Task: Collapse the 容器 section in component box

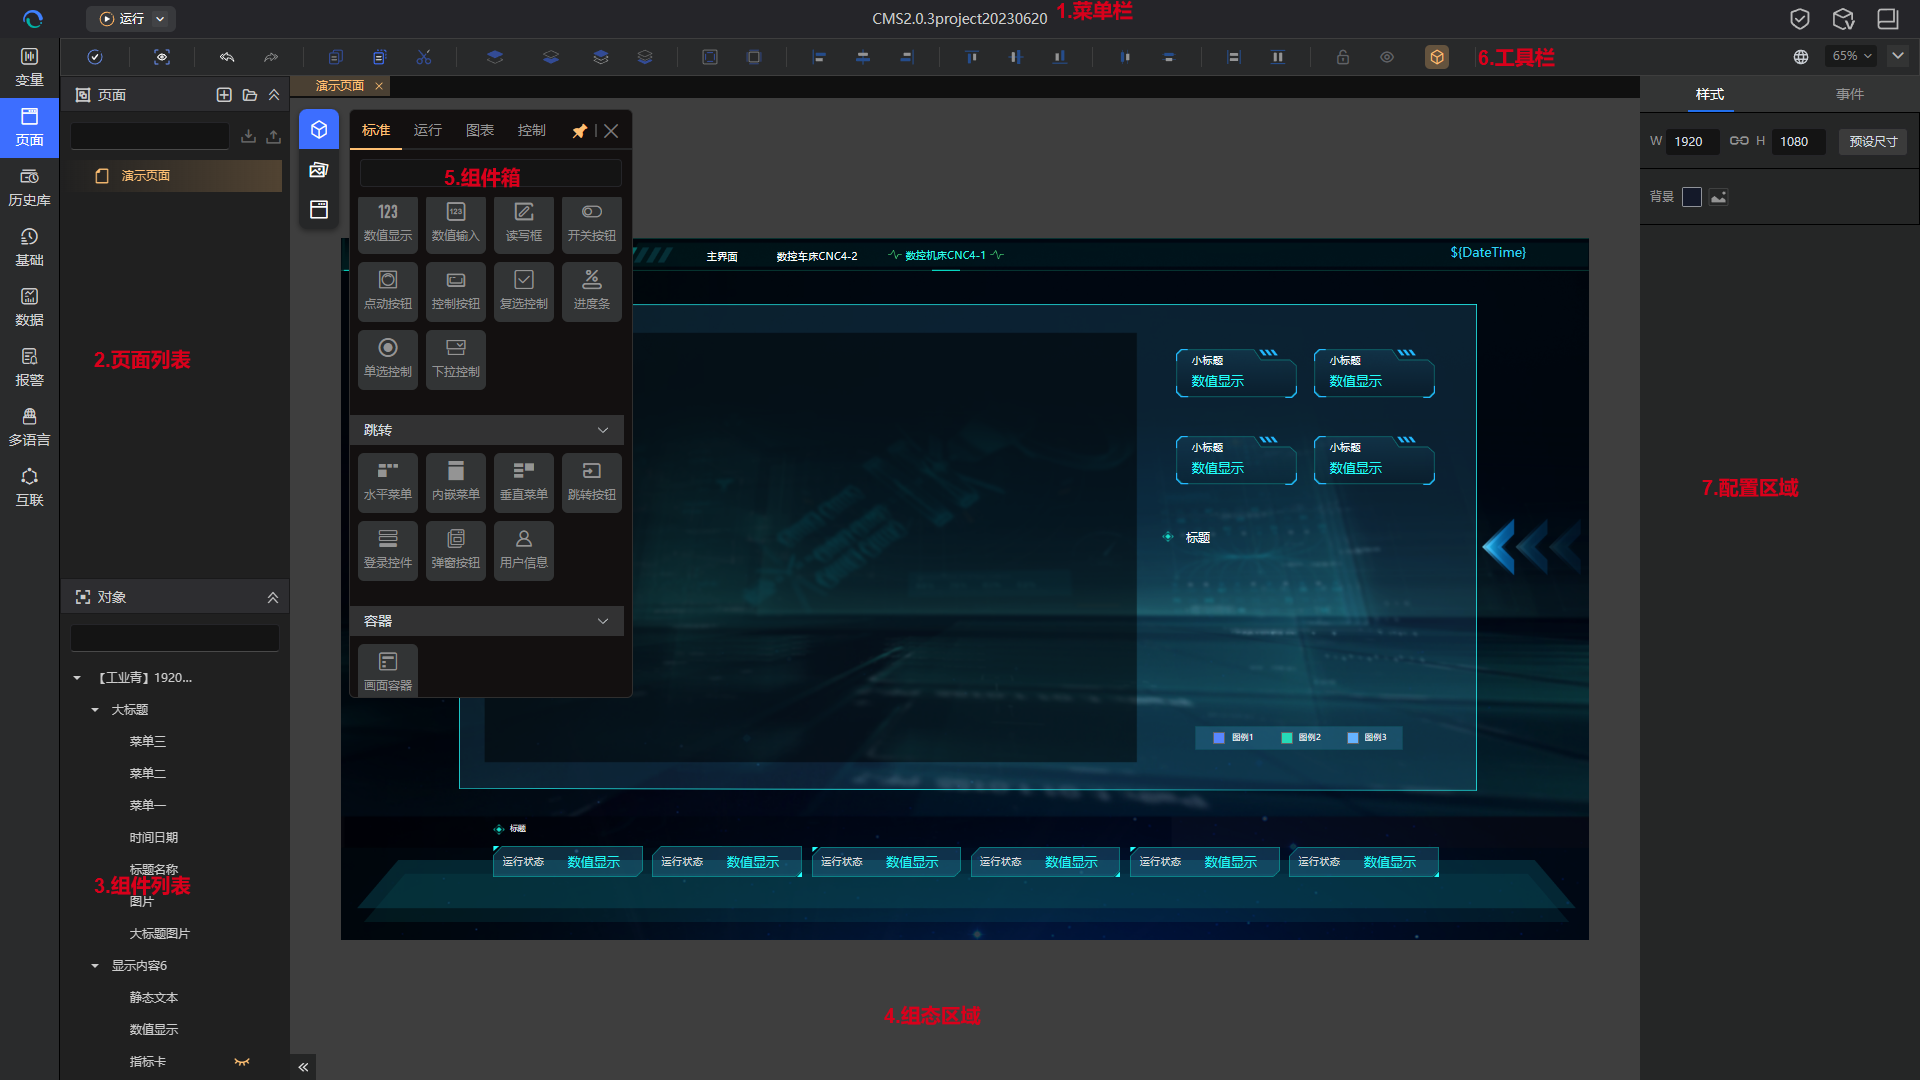Action: tap(603, 621)
